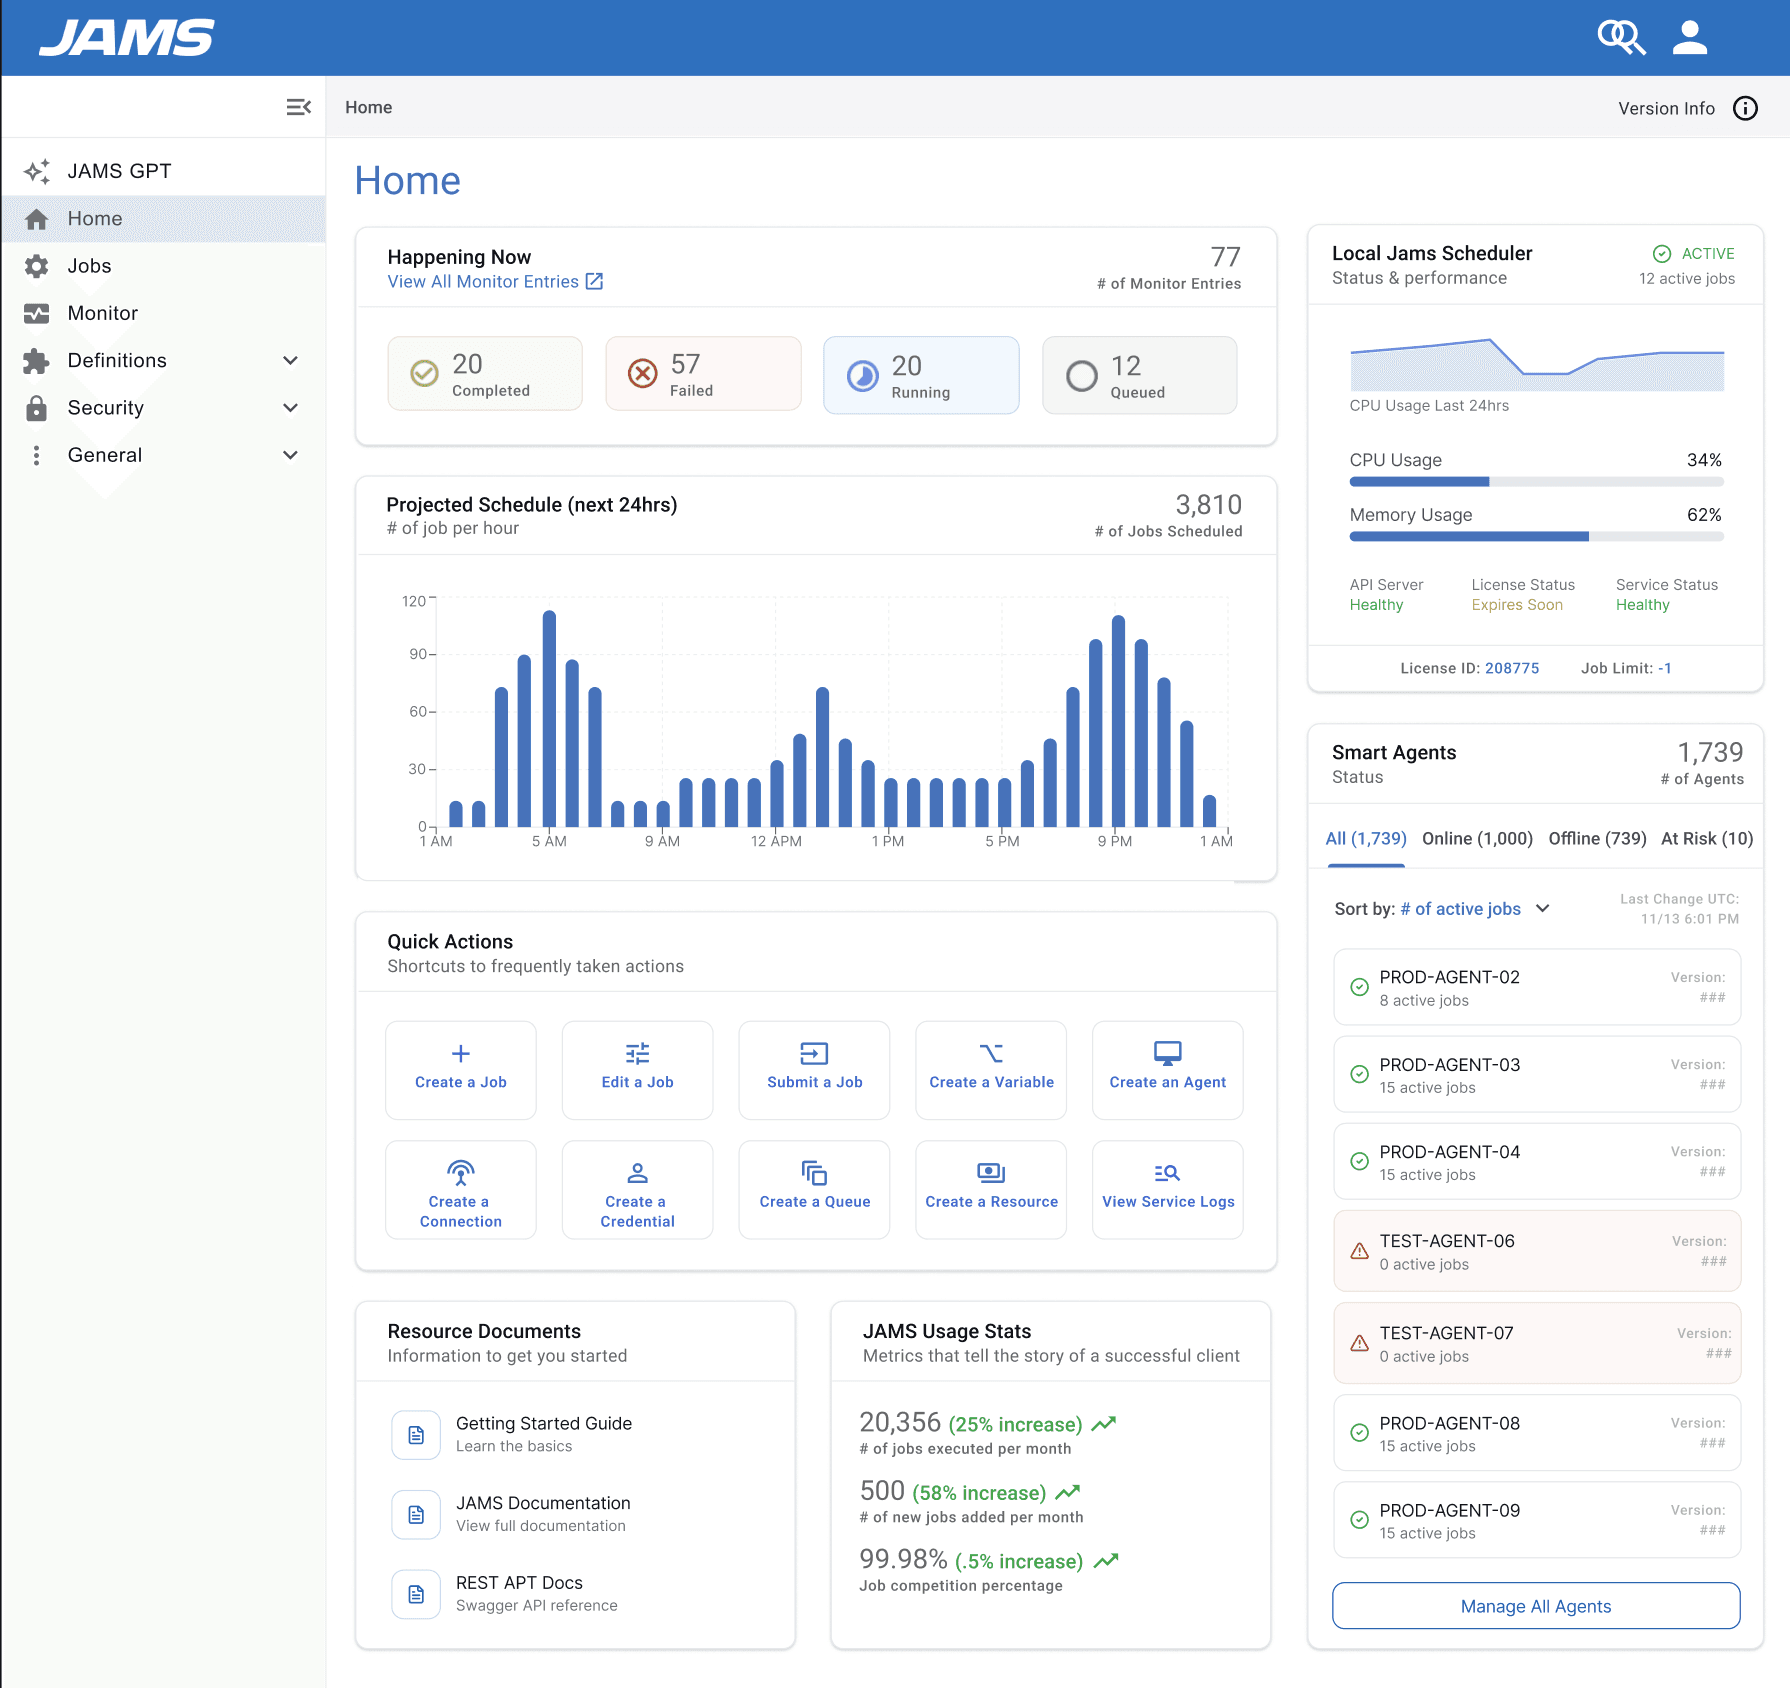Click the Monitor icon in sidebar

click(x=37, y=313)
